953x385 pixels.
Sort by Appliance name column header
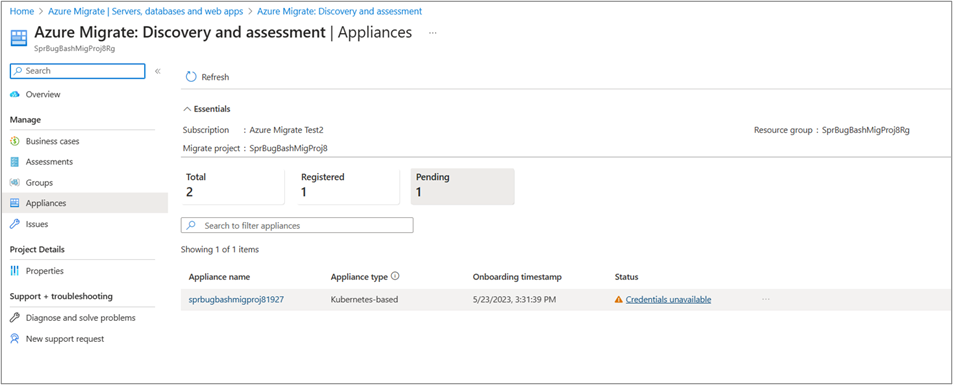219,277
